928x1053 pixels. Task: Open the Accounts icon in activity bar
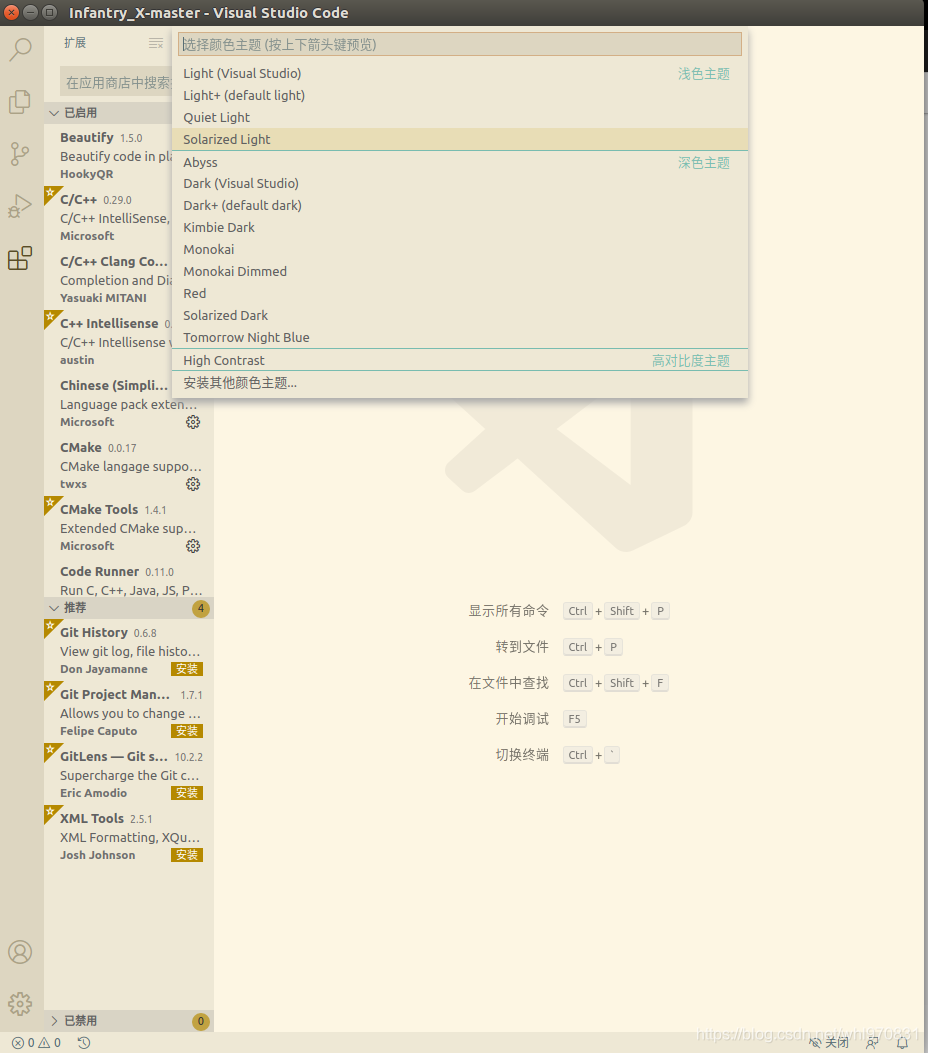20,952
